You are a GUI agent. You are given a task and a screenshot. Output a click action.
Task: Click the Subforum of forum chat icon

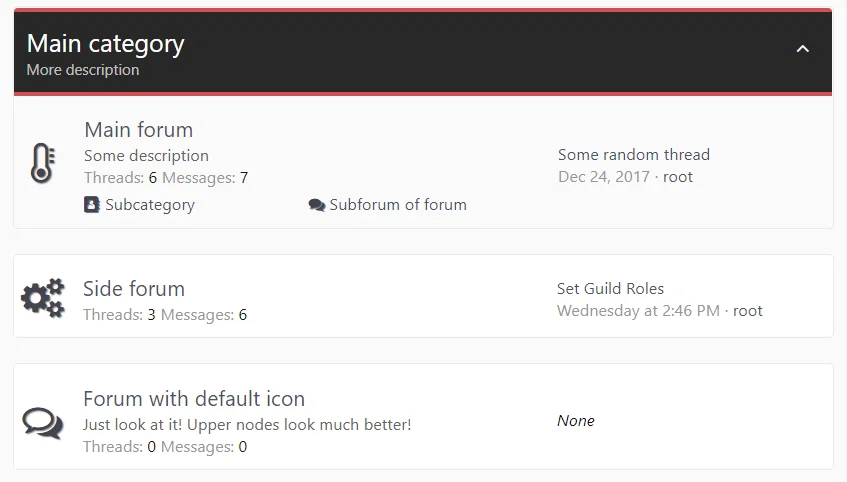coord(317,205)
